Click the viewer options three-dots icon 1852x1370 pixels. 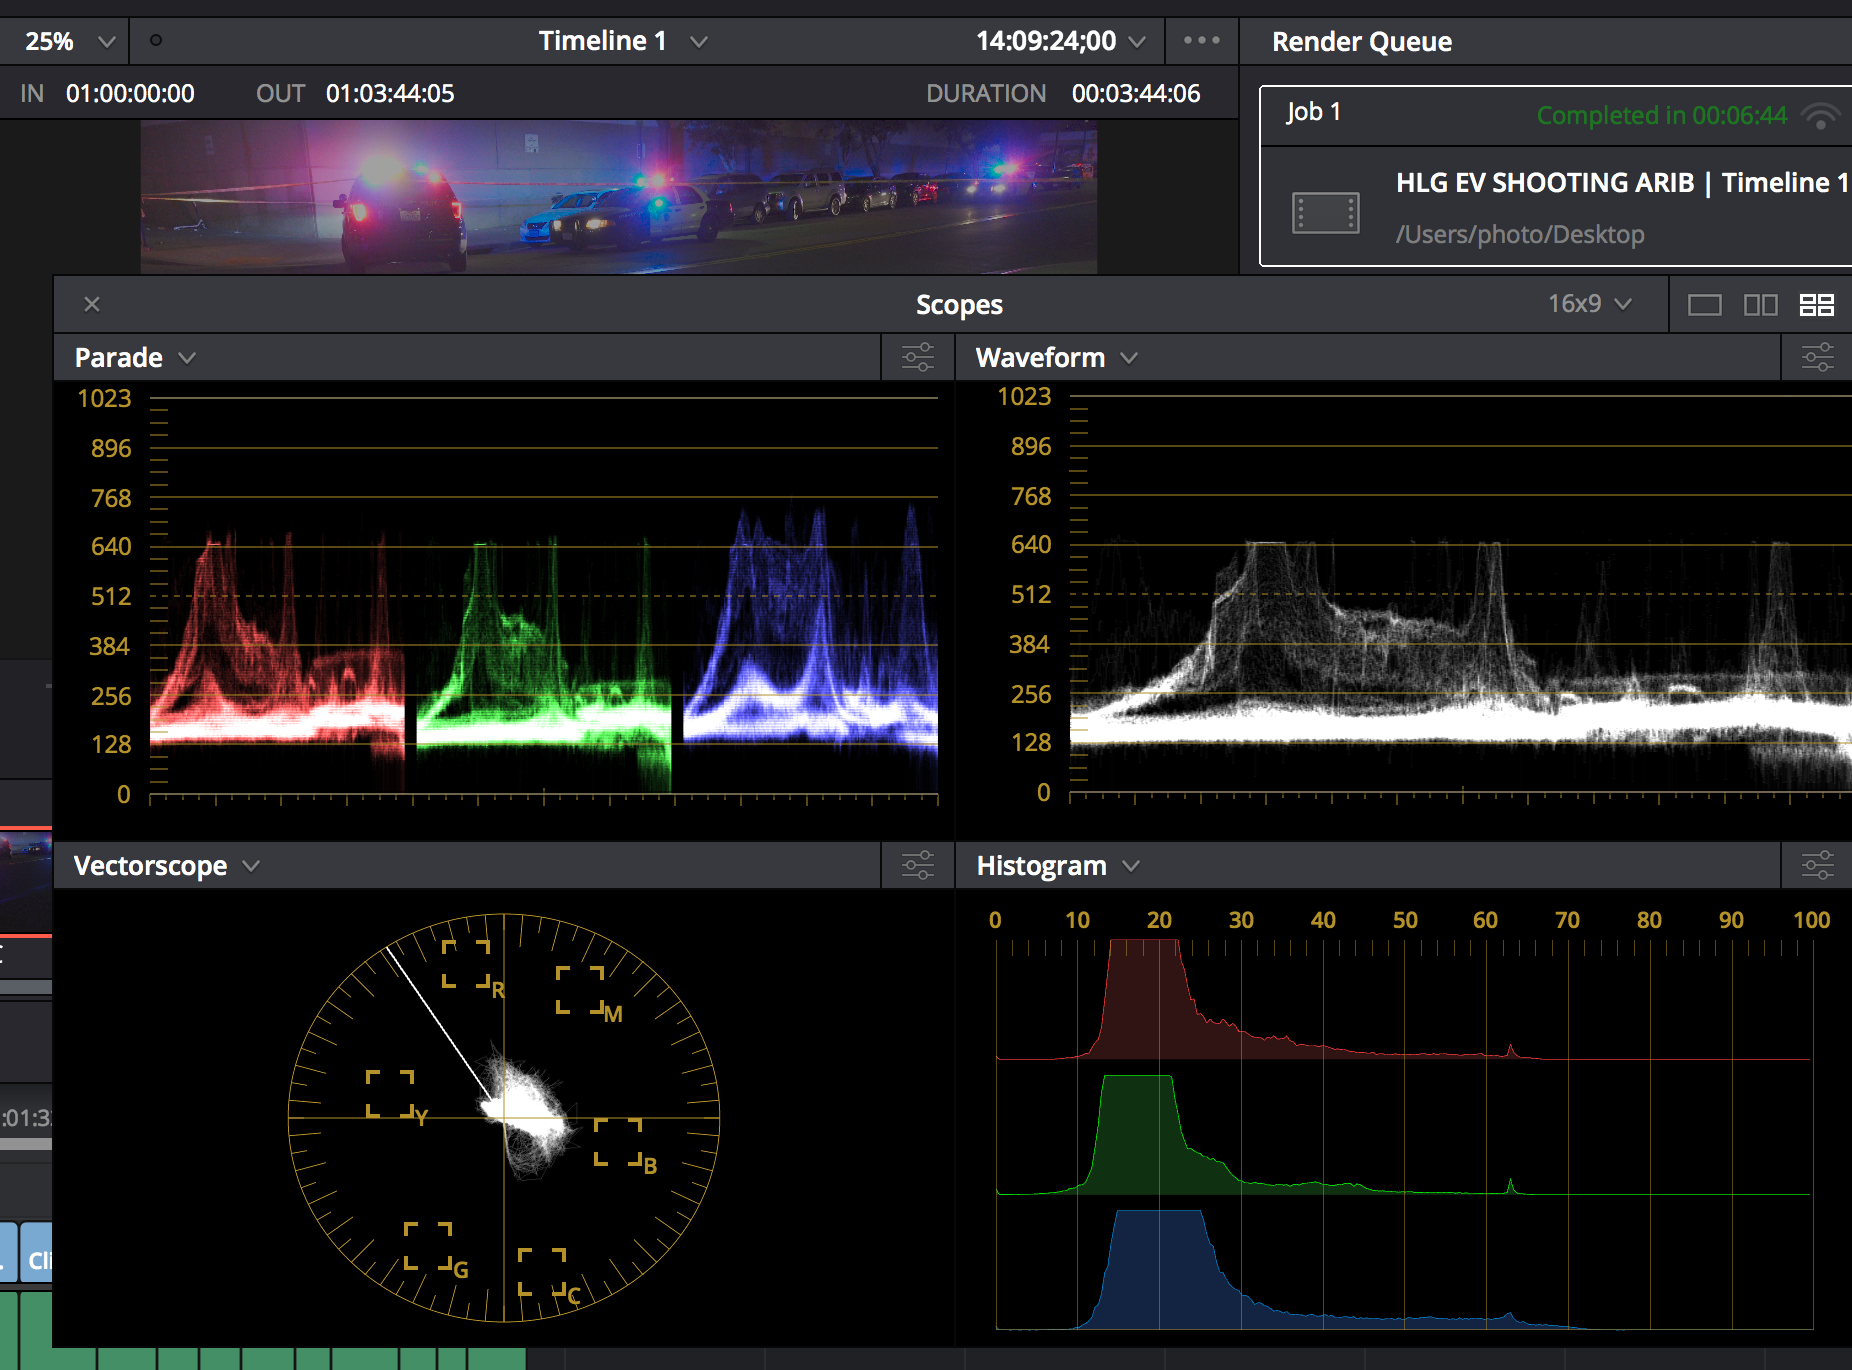tap(1201, 41)
